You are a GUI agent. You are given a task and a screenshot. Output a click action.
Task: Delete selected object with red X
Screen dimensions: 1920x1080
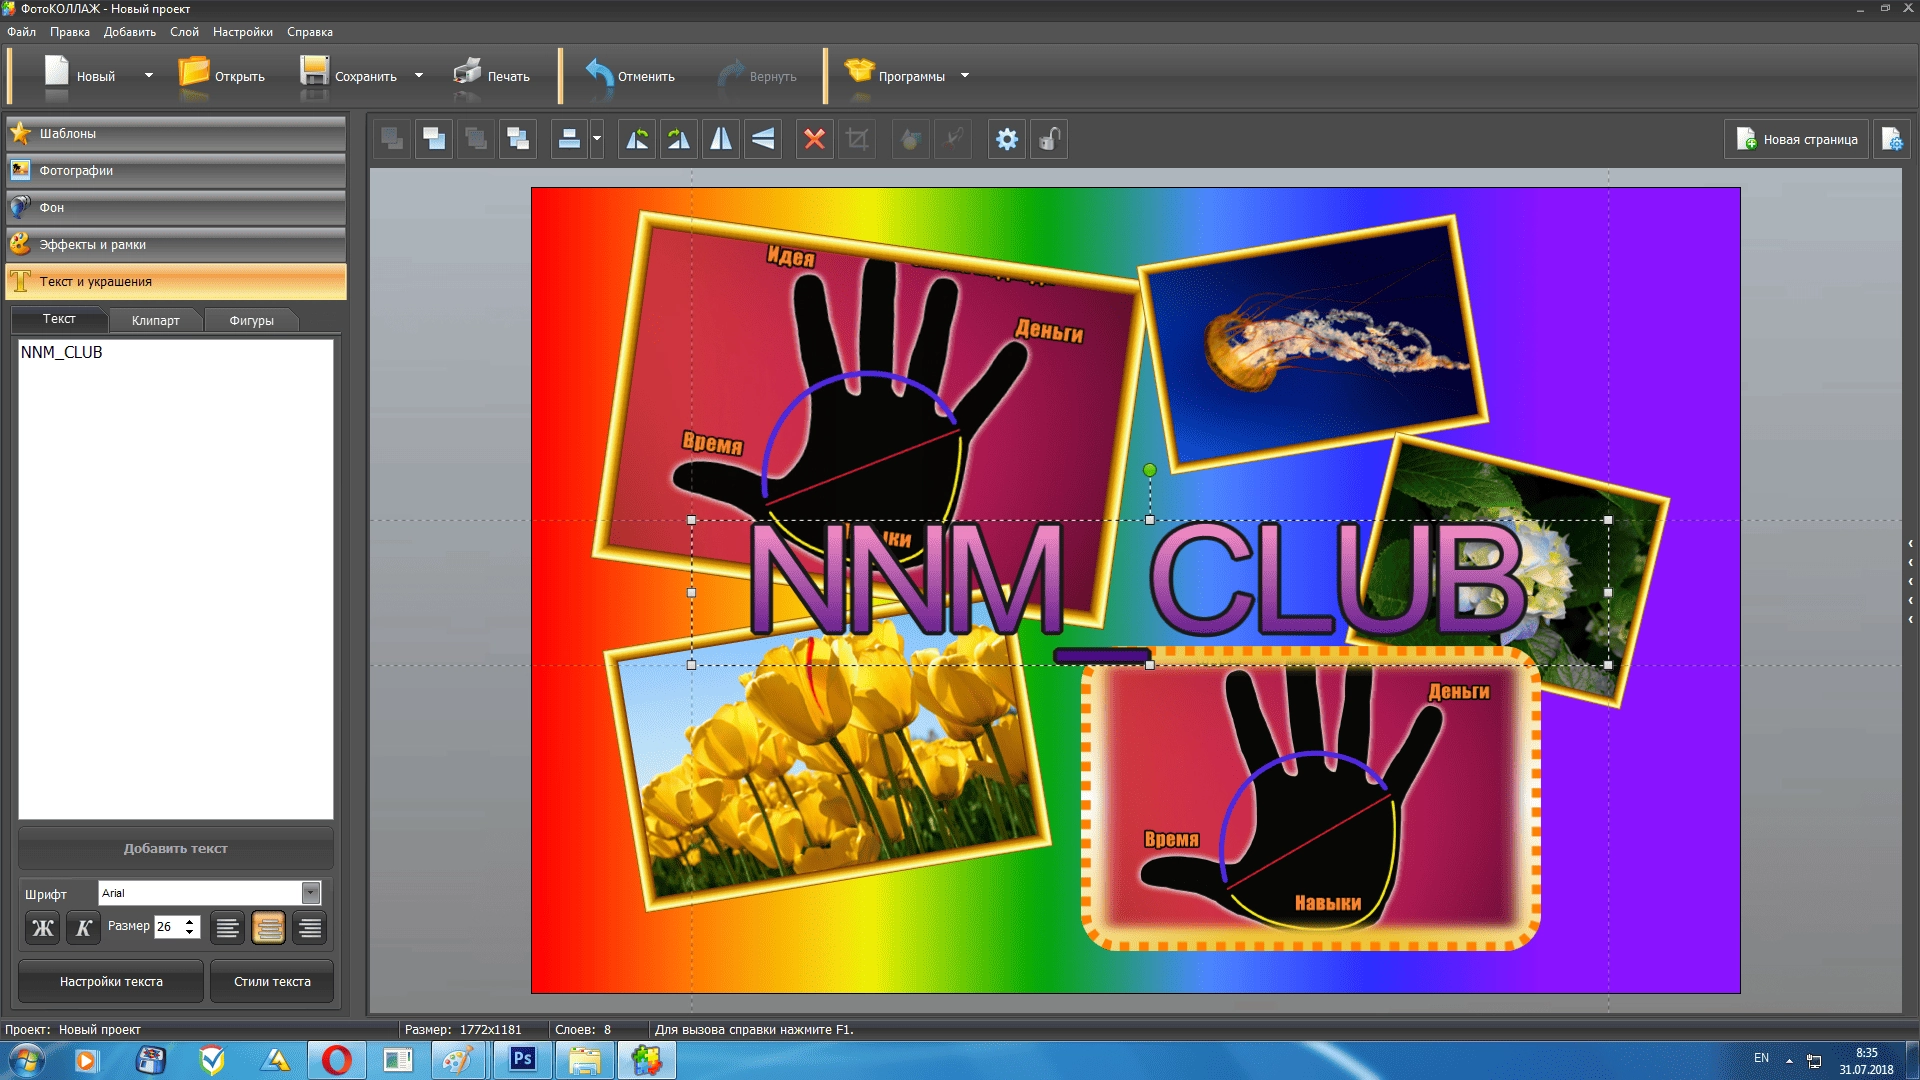815,139
